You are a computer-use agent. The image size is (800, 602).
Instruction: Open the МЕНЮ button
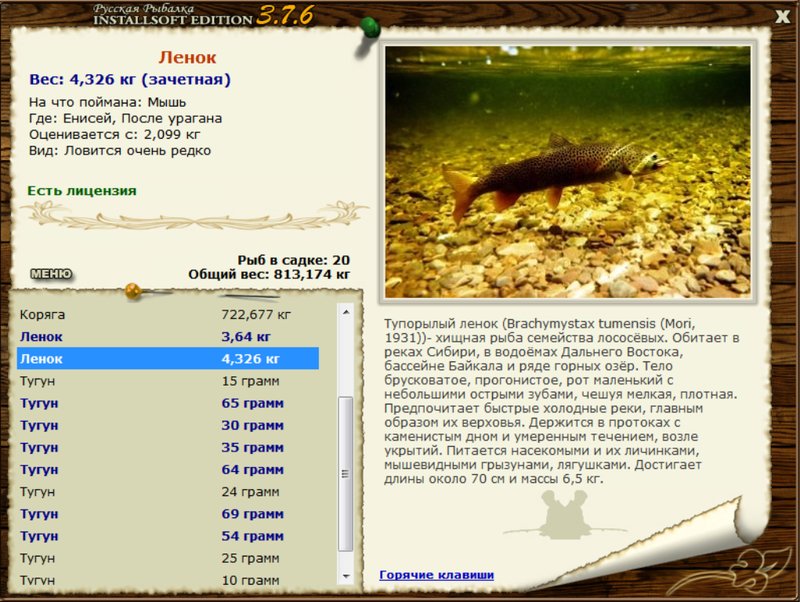coord(52,274)
